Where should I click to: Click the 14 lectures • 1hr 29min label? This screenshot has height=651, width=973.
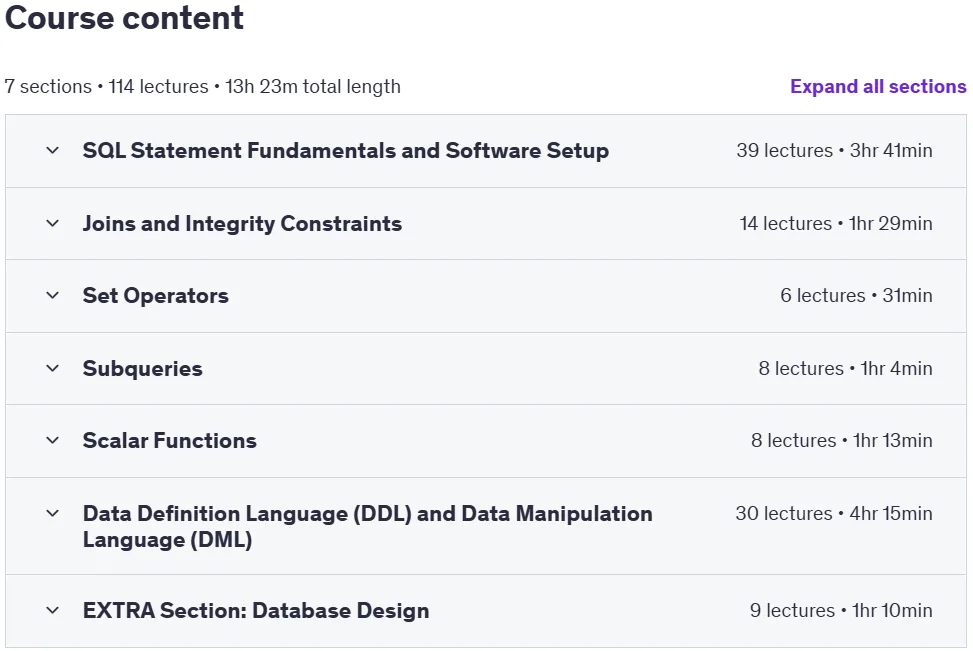pyautogui.click(x=836, y=223)
